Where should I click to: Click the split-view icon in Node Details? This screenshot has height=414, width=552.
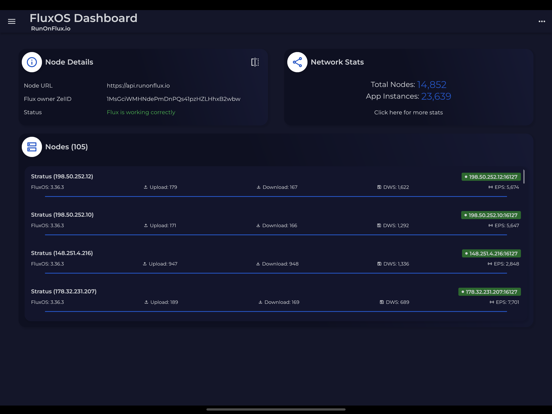coord(255,62)
